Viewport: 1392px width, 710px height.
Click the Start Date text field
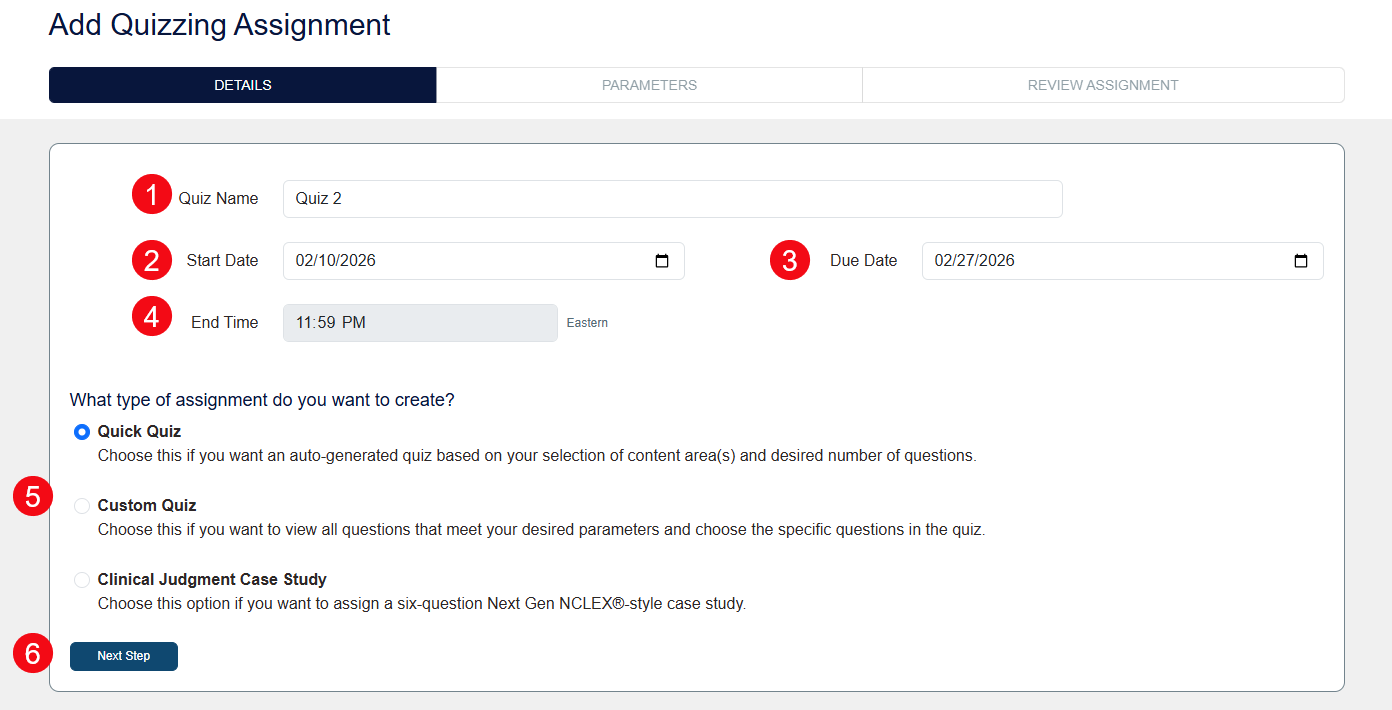pos(450,260)
